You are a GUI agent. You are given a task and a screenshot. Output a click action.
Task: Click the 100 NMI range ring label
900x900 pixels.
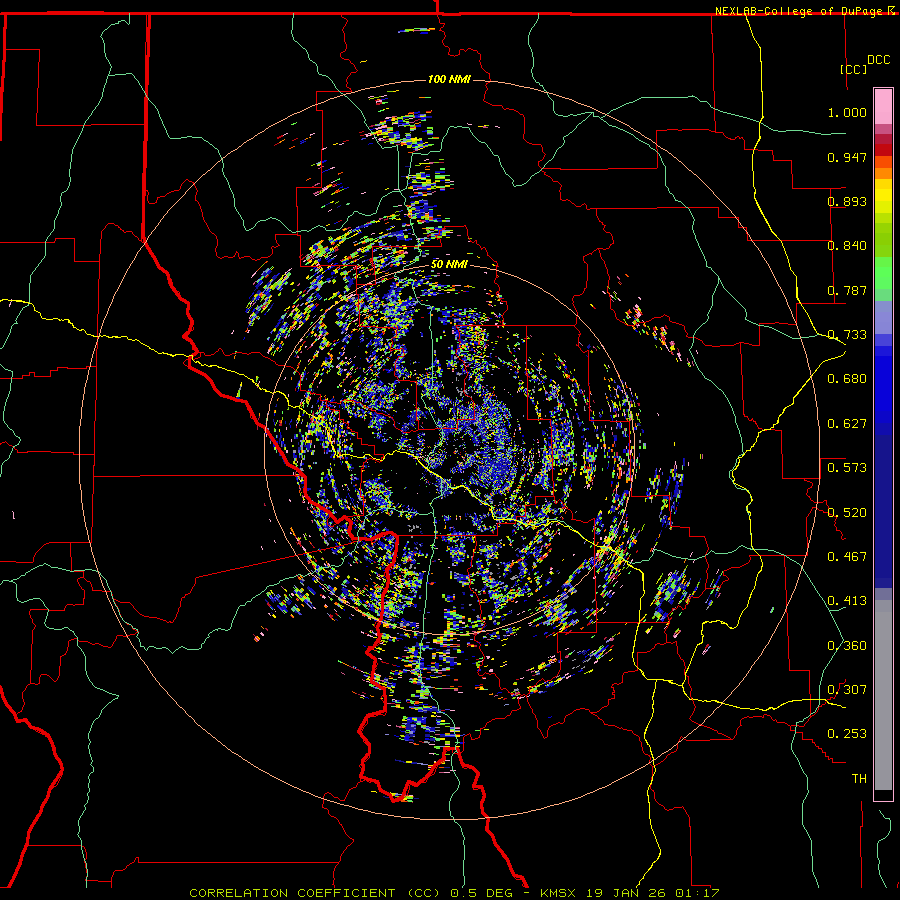coord(449,79)
